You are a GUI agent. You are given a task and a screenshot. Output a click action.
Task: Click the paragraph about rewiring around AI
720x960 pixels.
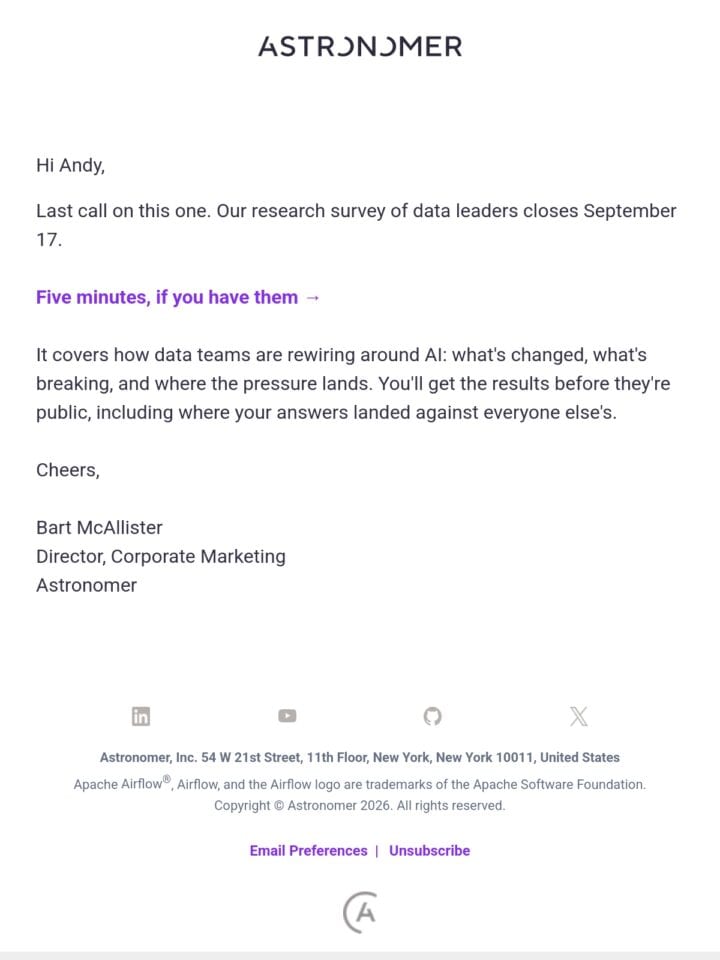353,383
